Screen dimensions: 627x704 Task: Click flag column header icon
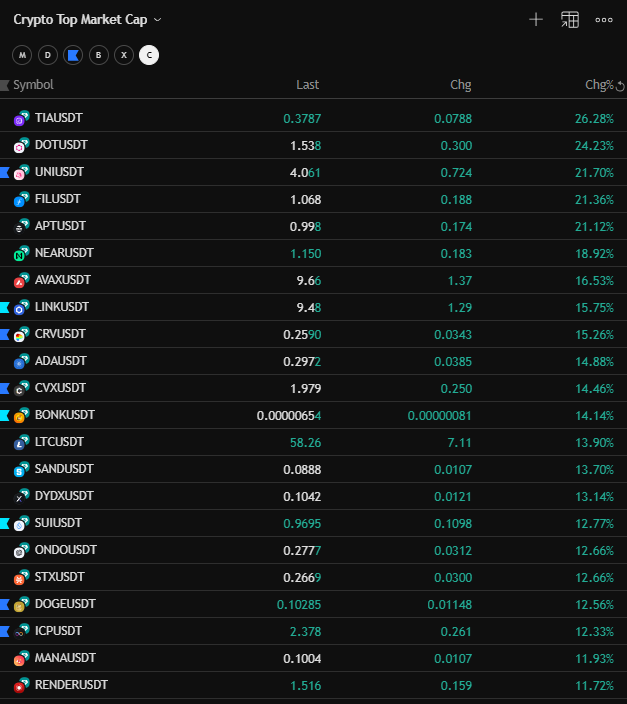click(4, 85)
